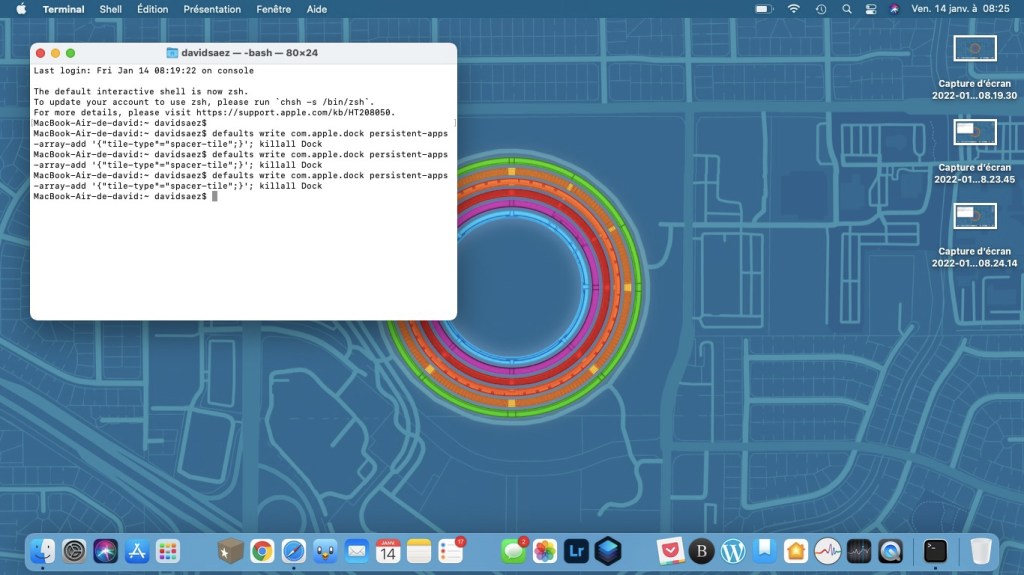
Task: Launch Safari from the Dock
Action: pos(293,550)
